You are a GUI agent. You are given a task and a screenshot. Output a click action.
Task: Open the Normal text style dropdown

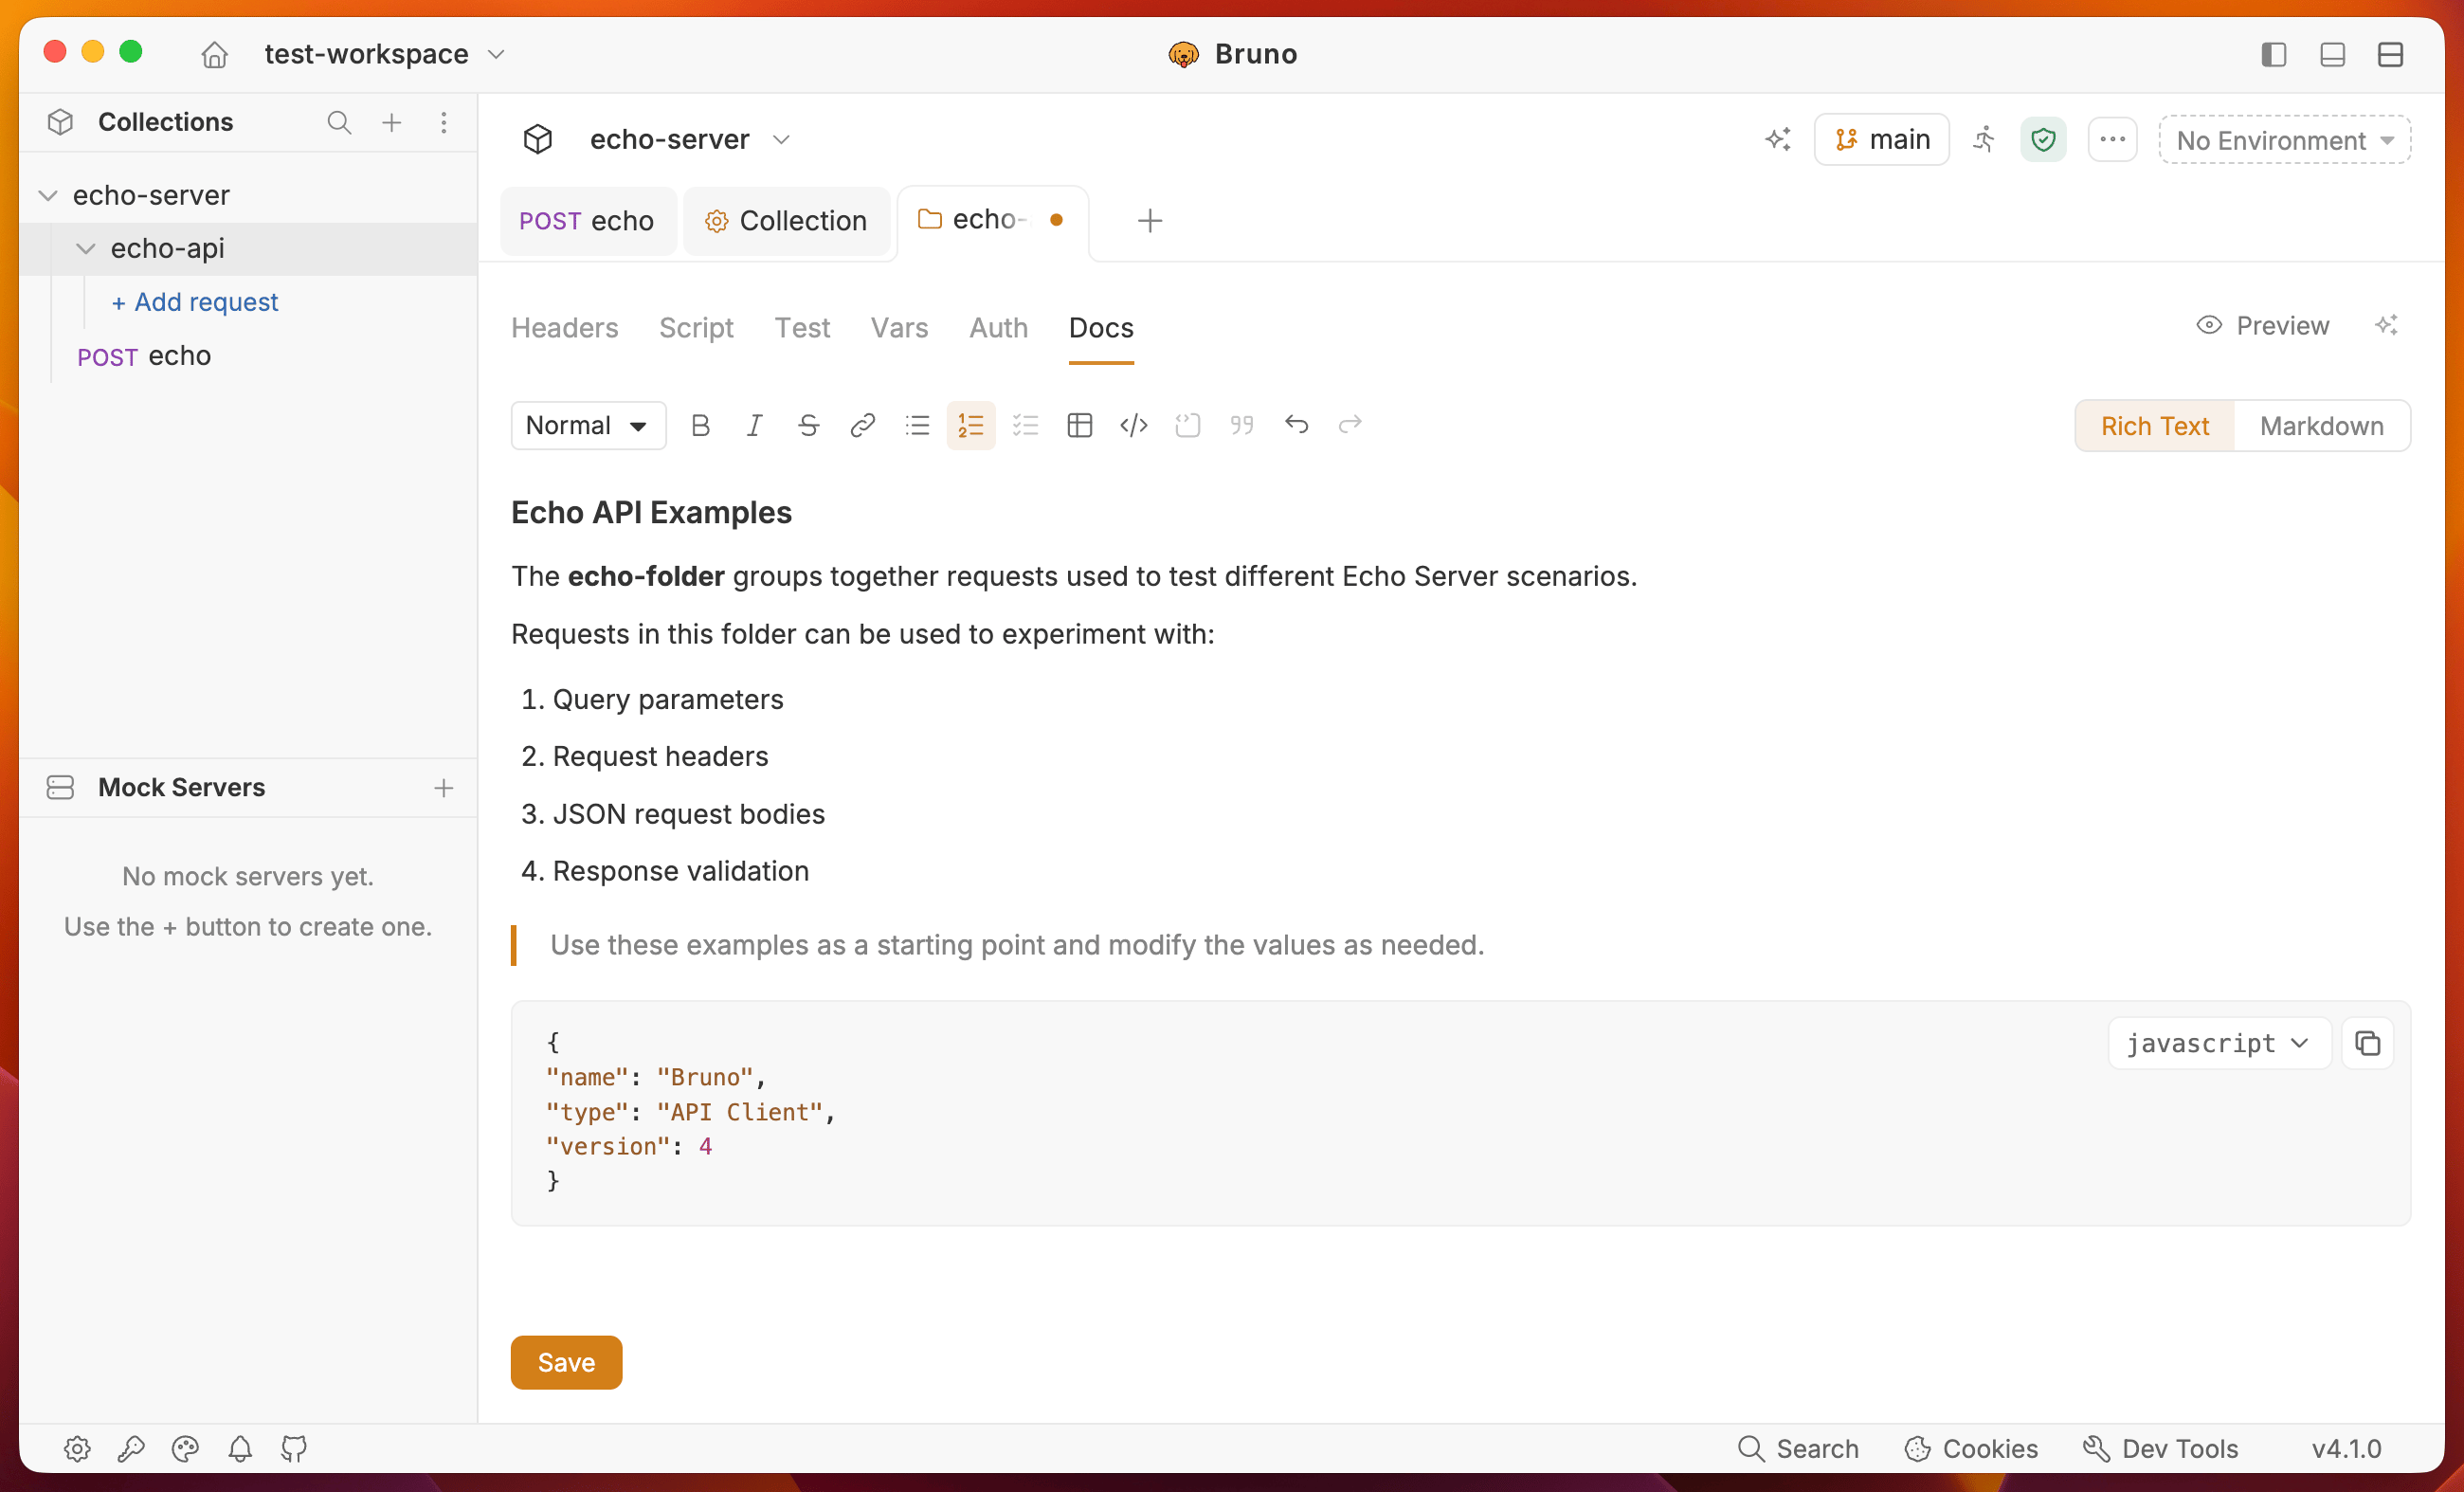pyautogui.click(x=588, y=426)
